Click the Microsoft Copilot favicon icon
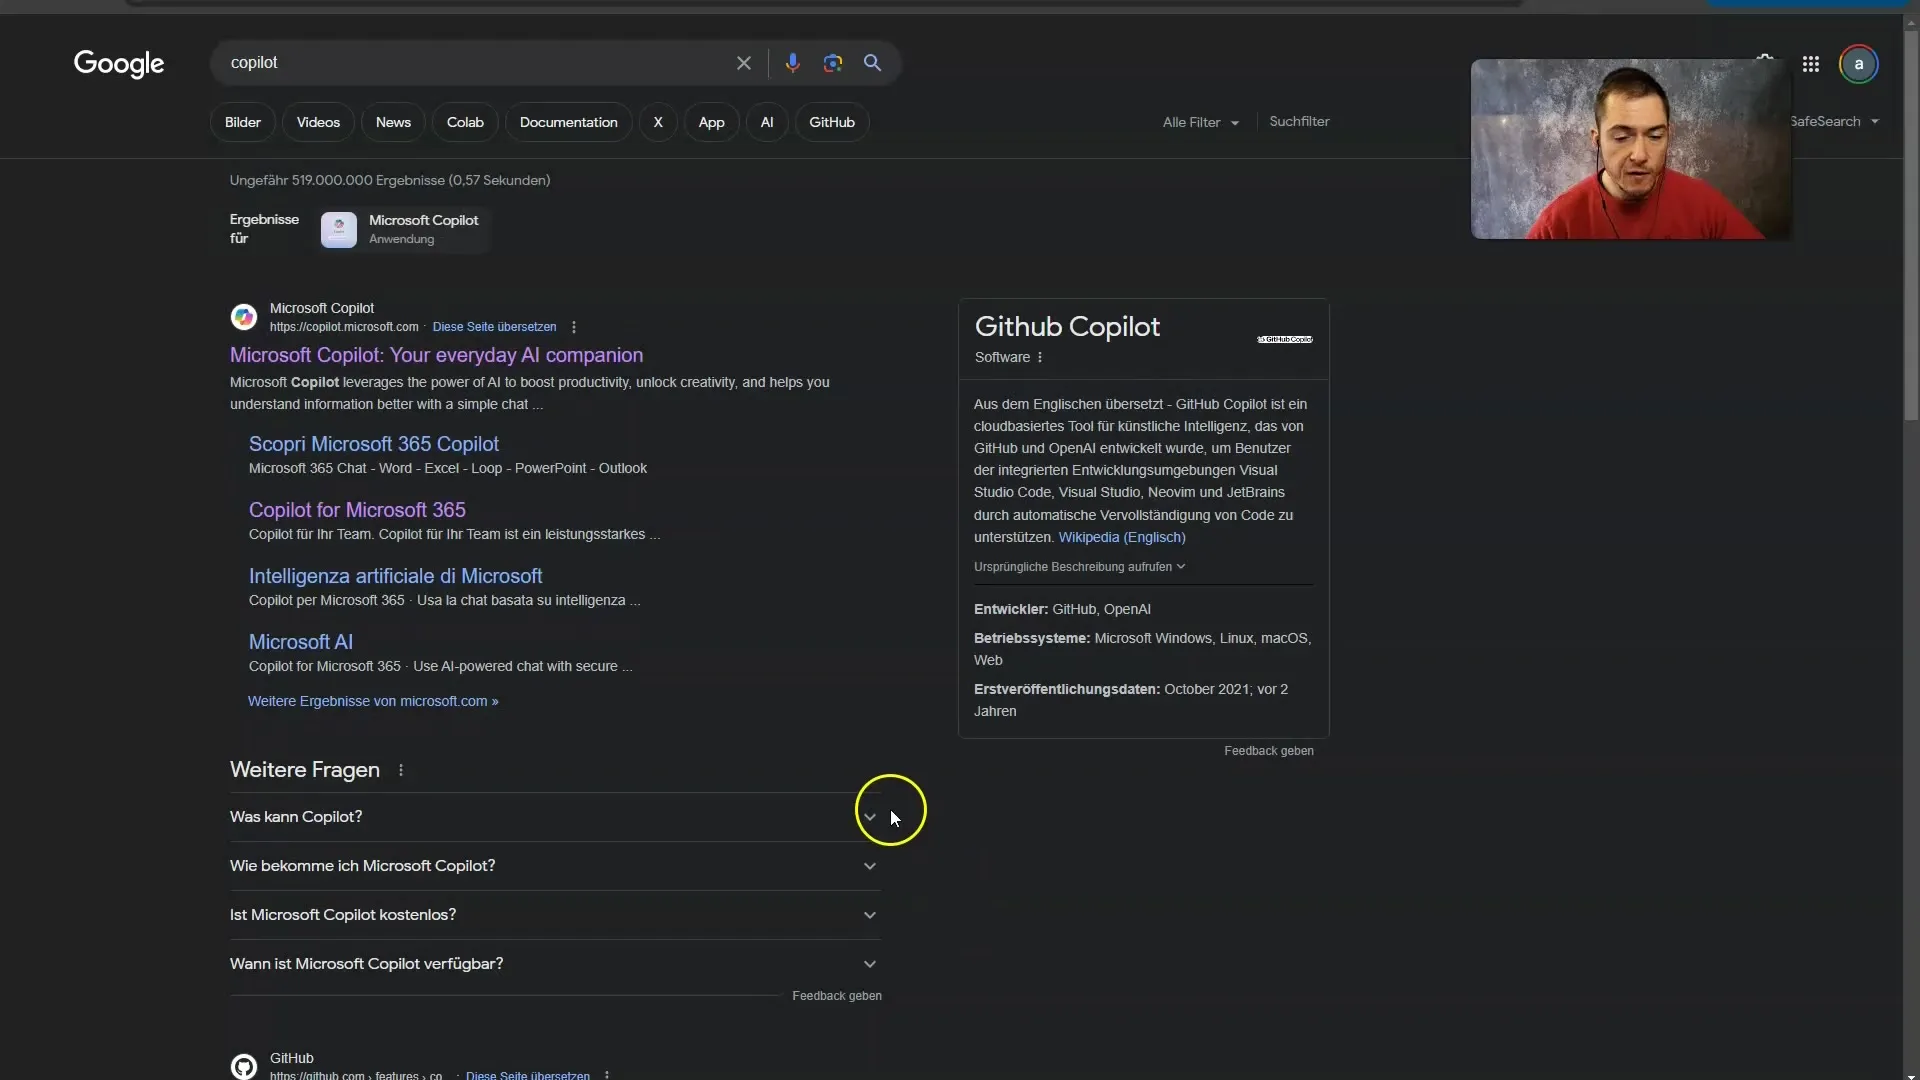 (x=244, y=316)
